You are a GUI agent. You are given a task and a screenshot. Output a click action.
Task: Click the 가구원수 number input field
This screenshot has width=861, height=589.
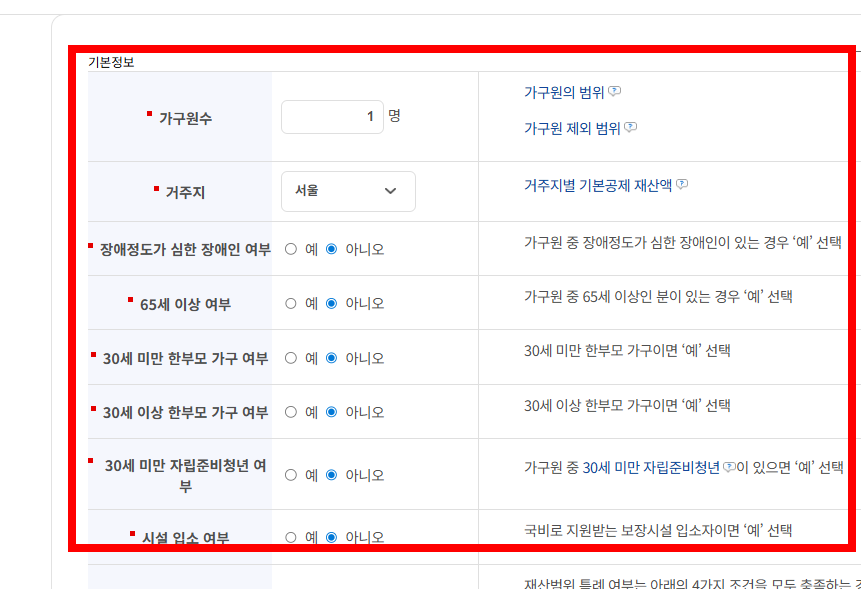[332, 117]
